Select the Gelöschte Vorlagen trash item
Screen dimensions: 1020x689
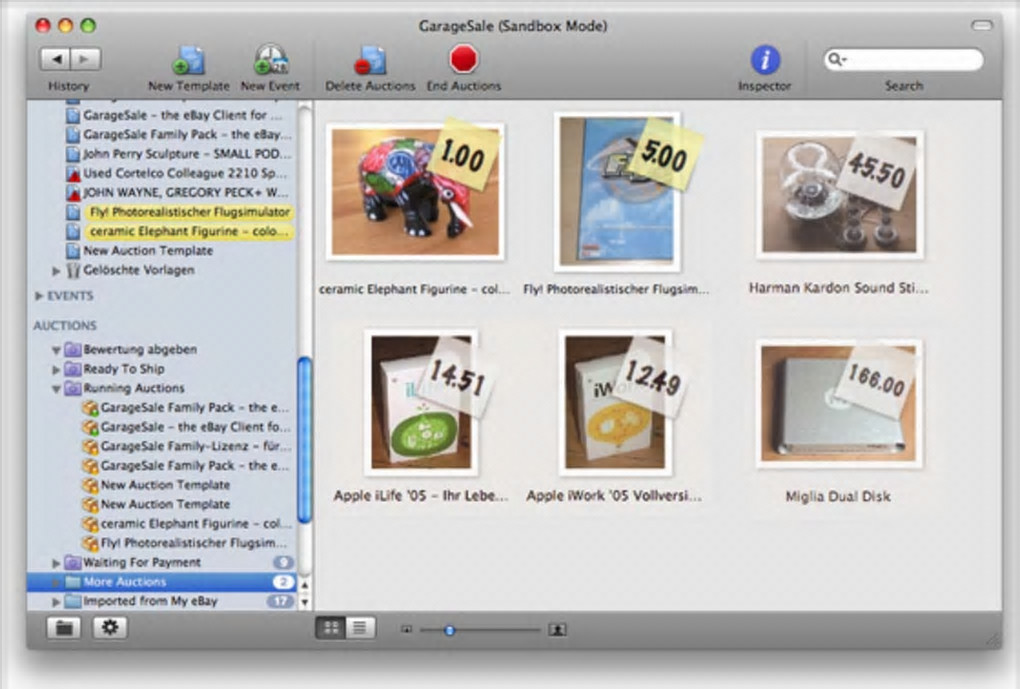point(161,270)
